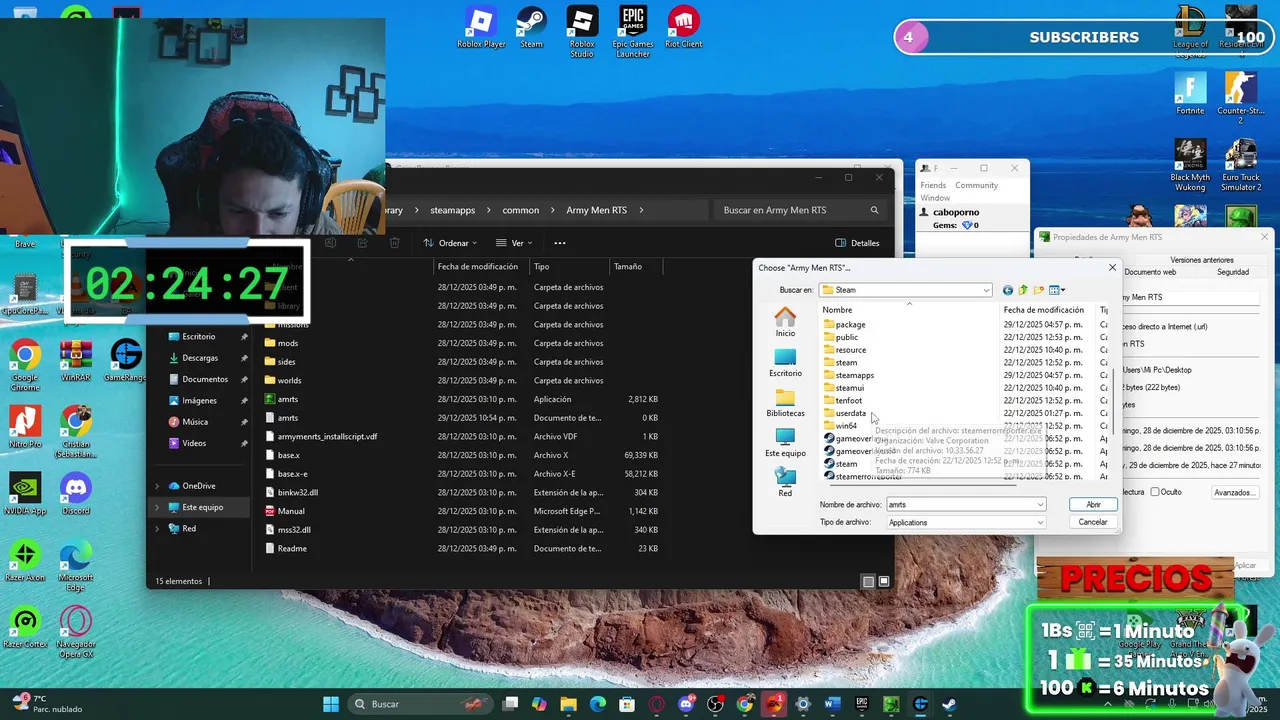Launch Microsoft Edge desktop shortcut
Image resolution: width=1280 pixels, height=720 pixels.
(76, 566)
